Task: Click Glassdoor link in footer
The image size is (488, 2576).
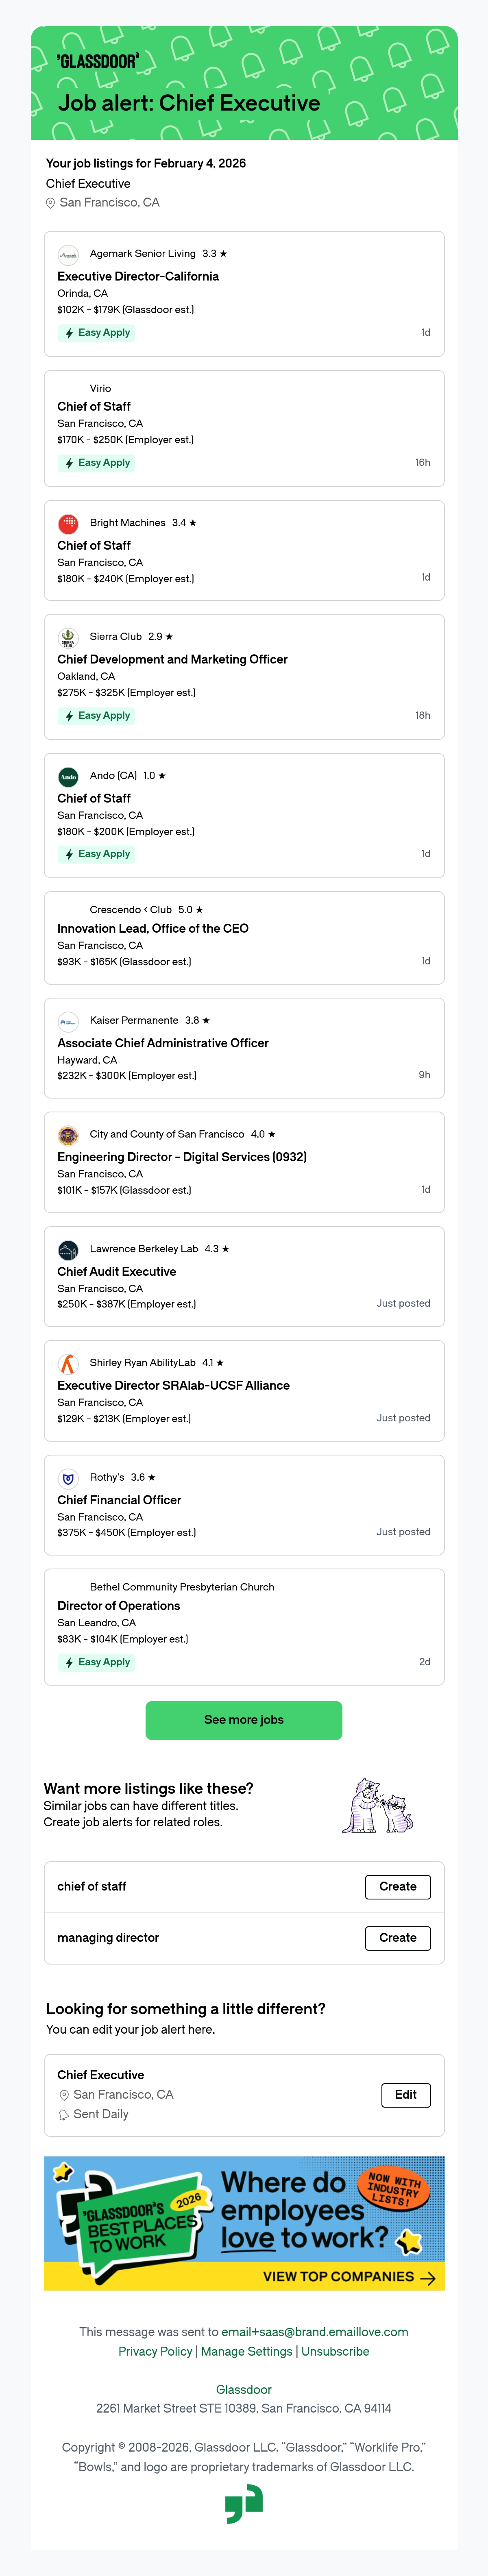Action: point(244,2390)
